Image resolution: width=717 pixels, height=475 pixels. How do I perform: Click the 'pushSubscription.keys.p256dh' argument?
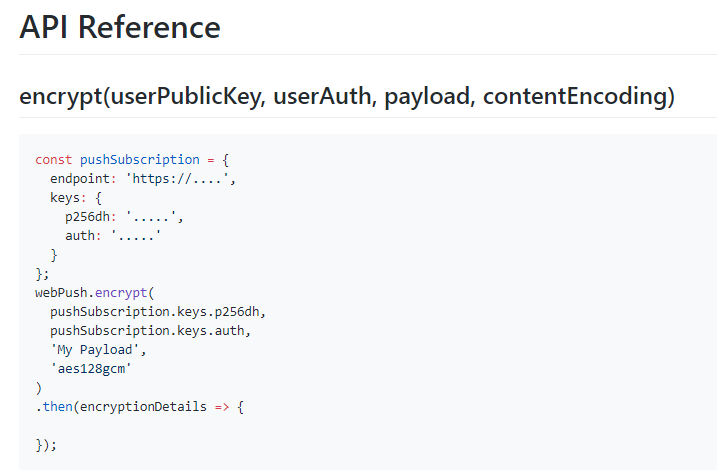click(x=157, y=312)
